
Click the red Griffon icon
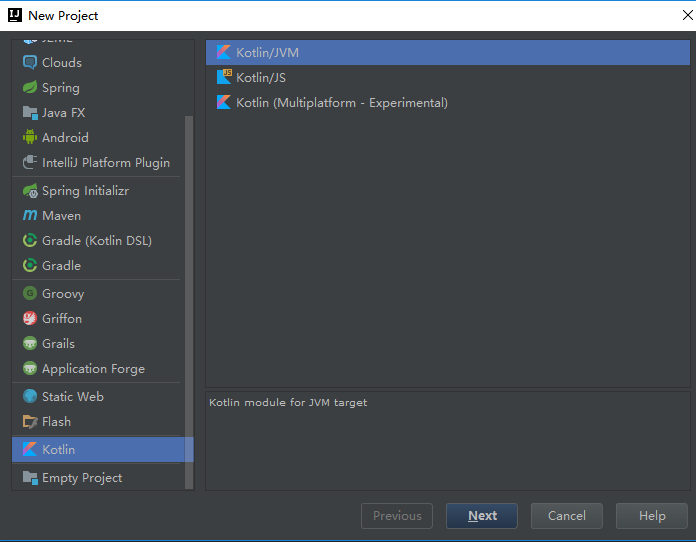coord(30,318)
